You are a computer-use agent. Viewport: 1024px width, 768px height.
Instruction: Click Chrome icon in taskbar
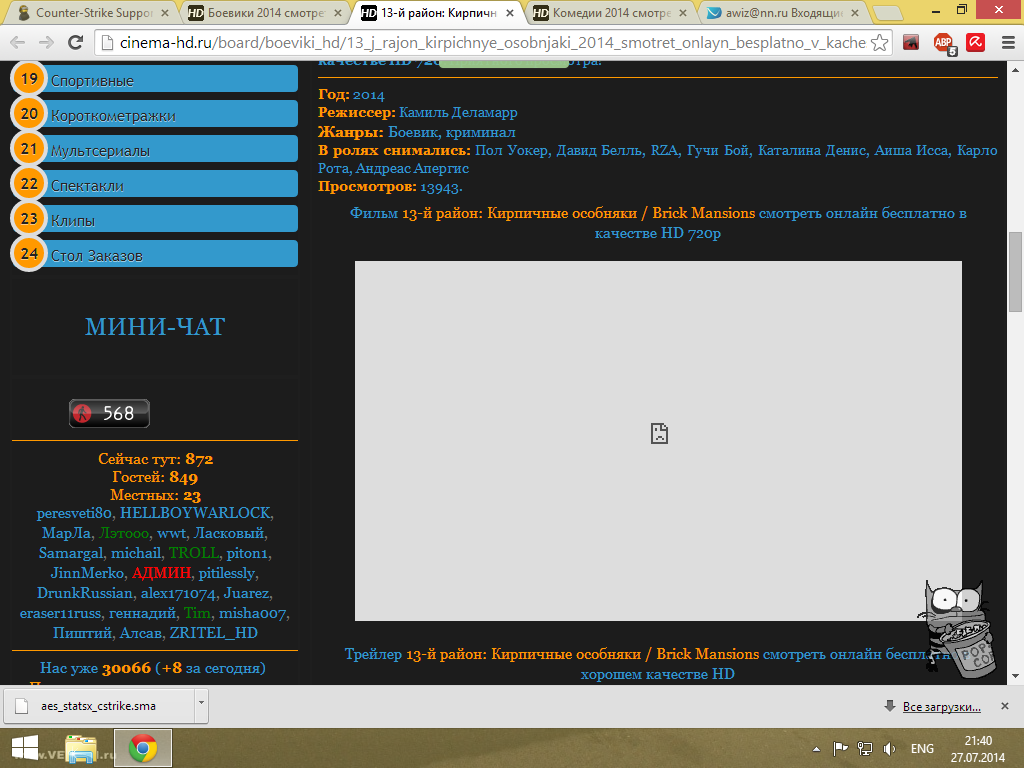point(143,748)
